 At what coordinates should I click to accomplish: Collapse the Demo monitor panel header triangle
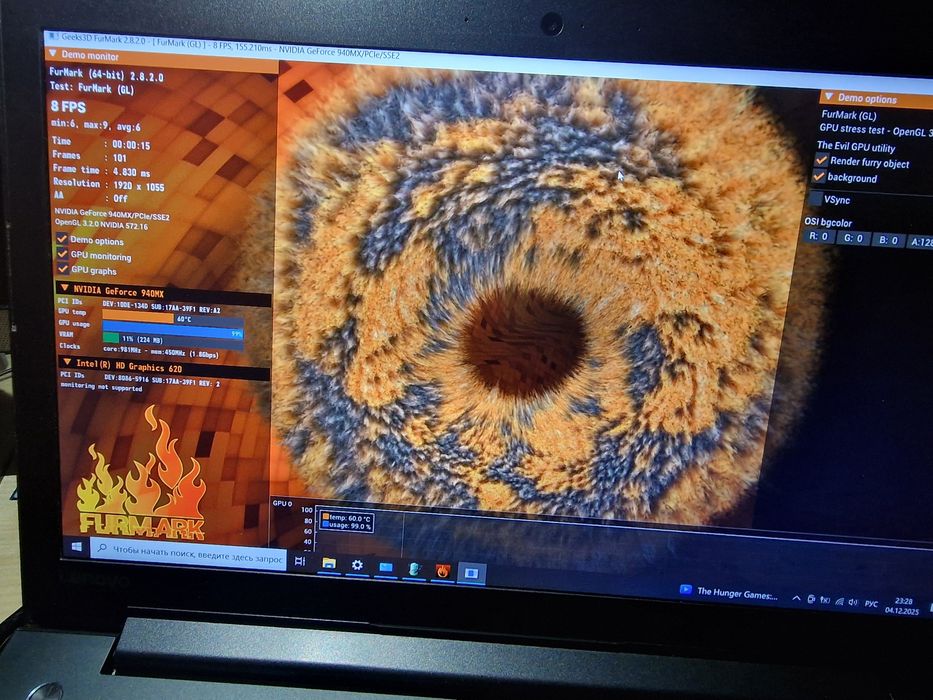coord(53,54)
